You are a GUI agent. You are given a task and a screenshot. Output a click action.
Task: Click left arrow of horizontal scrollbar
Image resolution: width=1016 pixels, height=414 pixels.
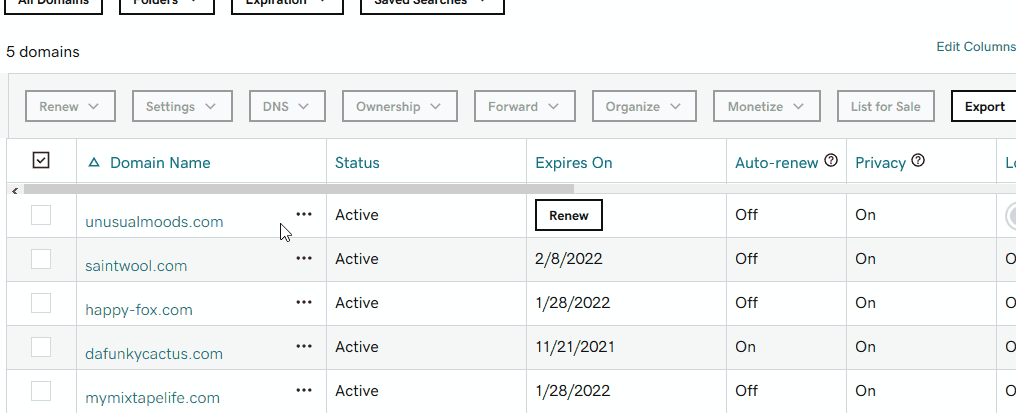(15, 190)
